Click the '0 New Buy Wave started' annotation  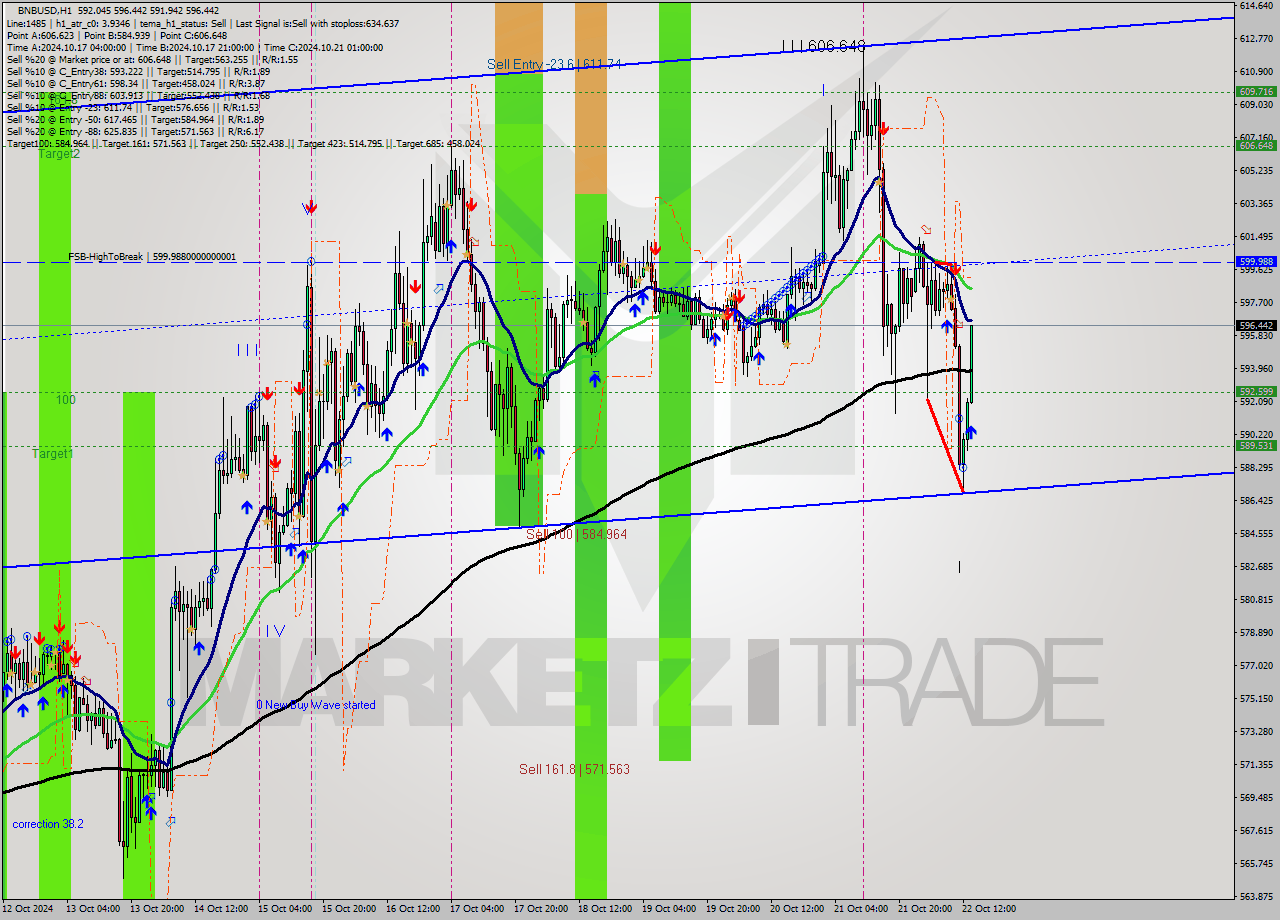click(316, 705)
